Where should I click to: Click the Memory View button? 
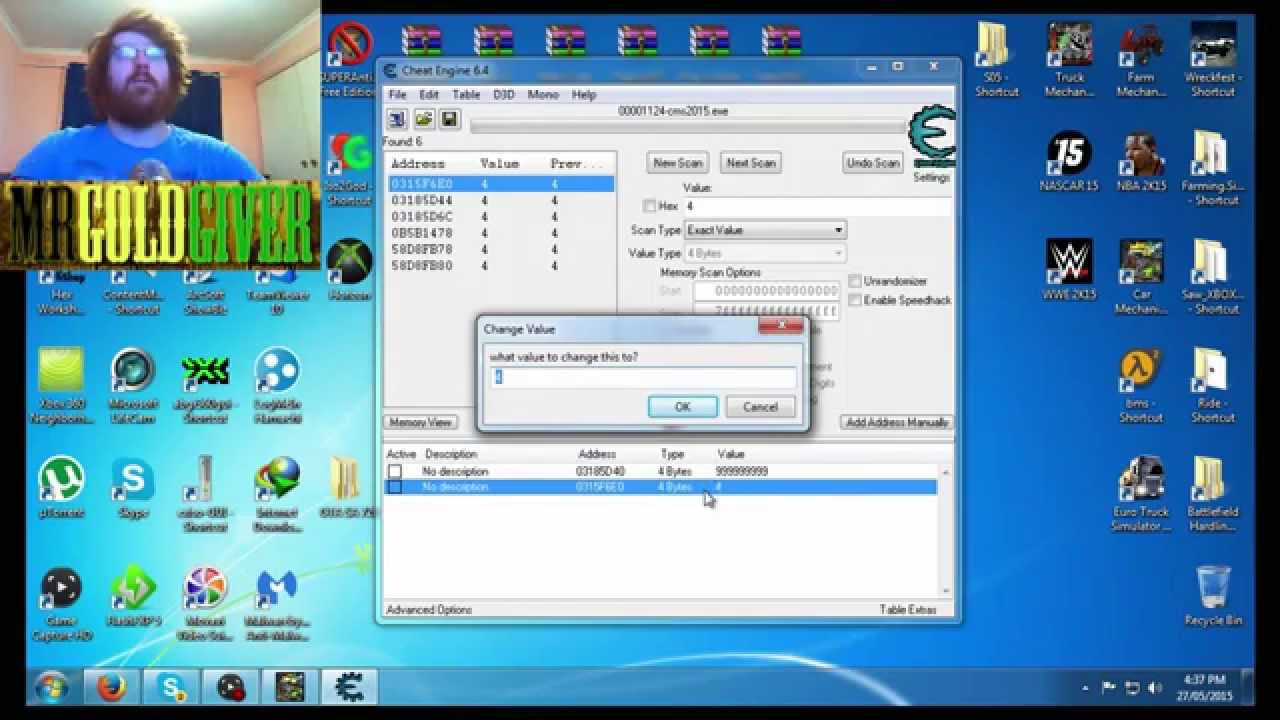pos(421,422)
